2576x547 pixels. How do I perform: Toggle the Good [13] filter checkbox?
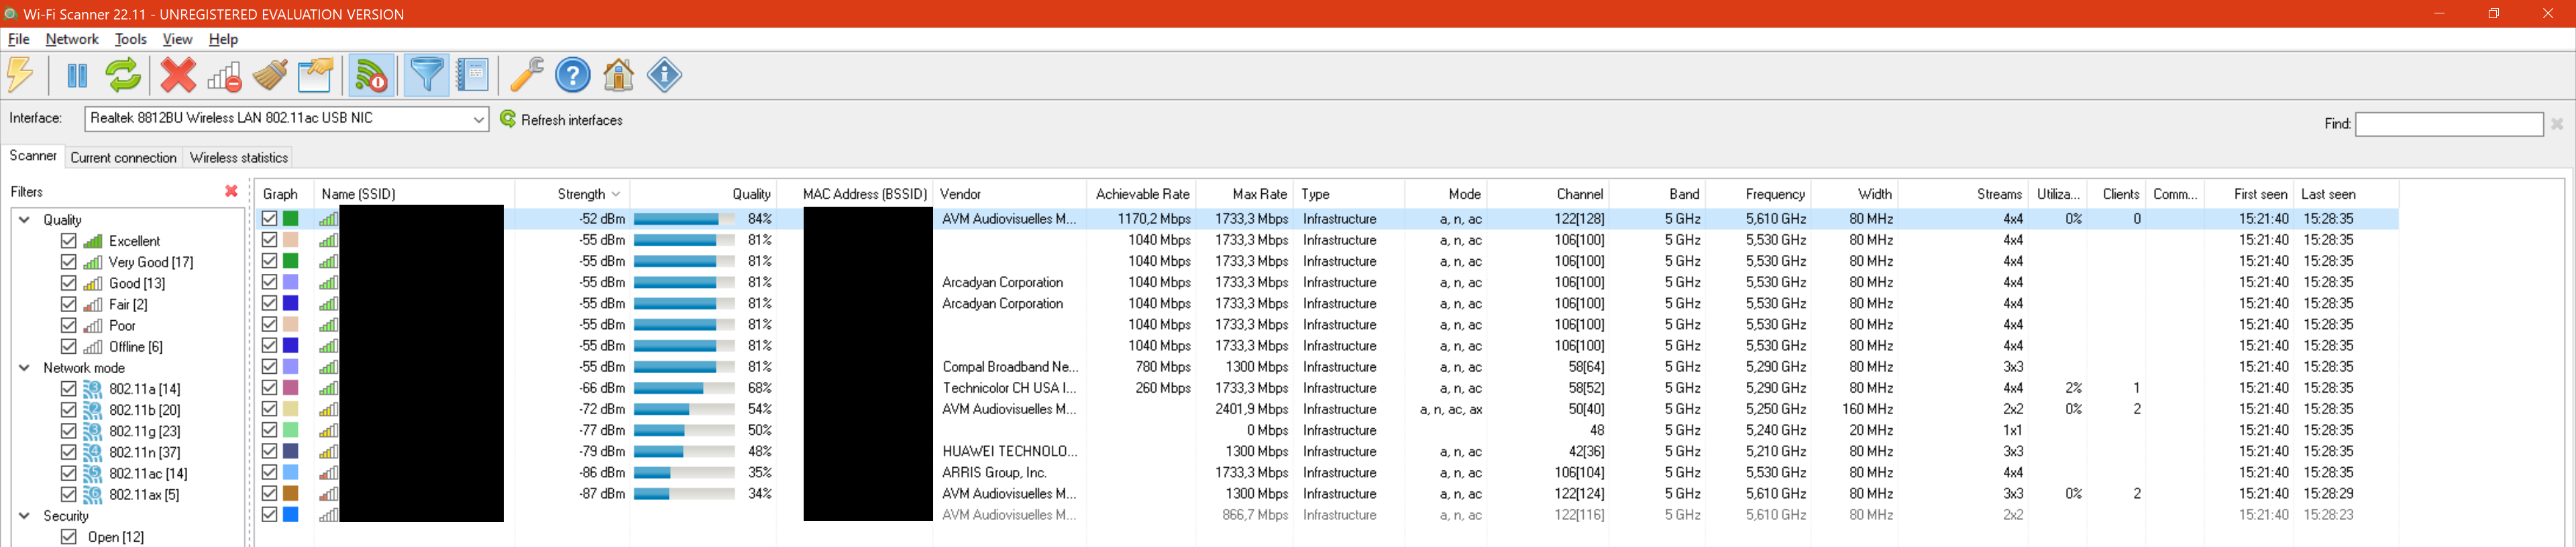pos(69,283)
